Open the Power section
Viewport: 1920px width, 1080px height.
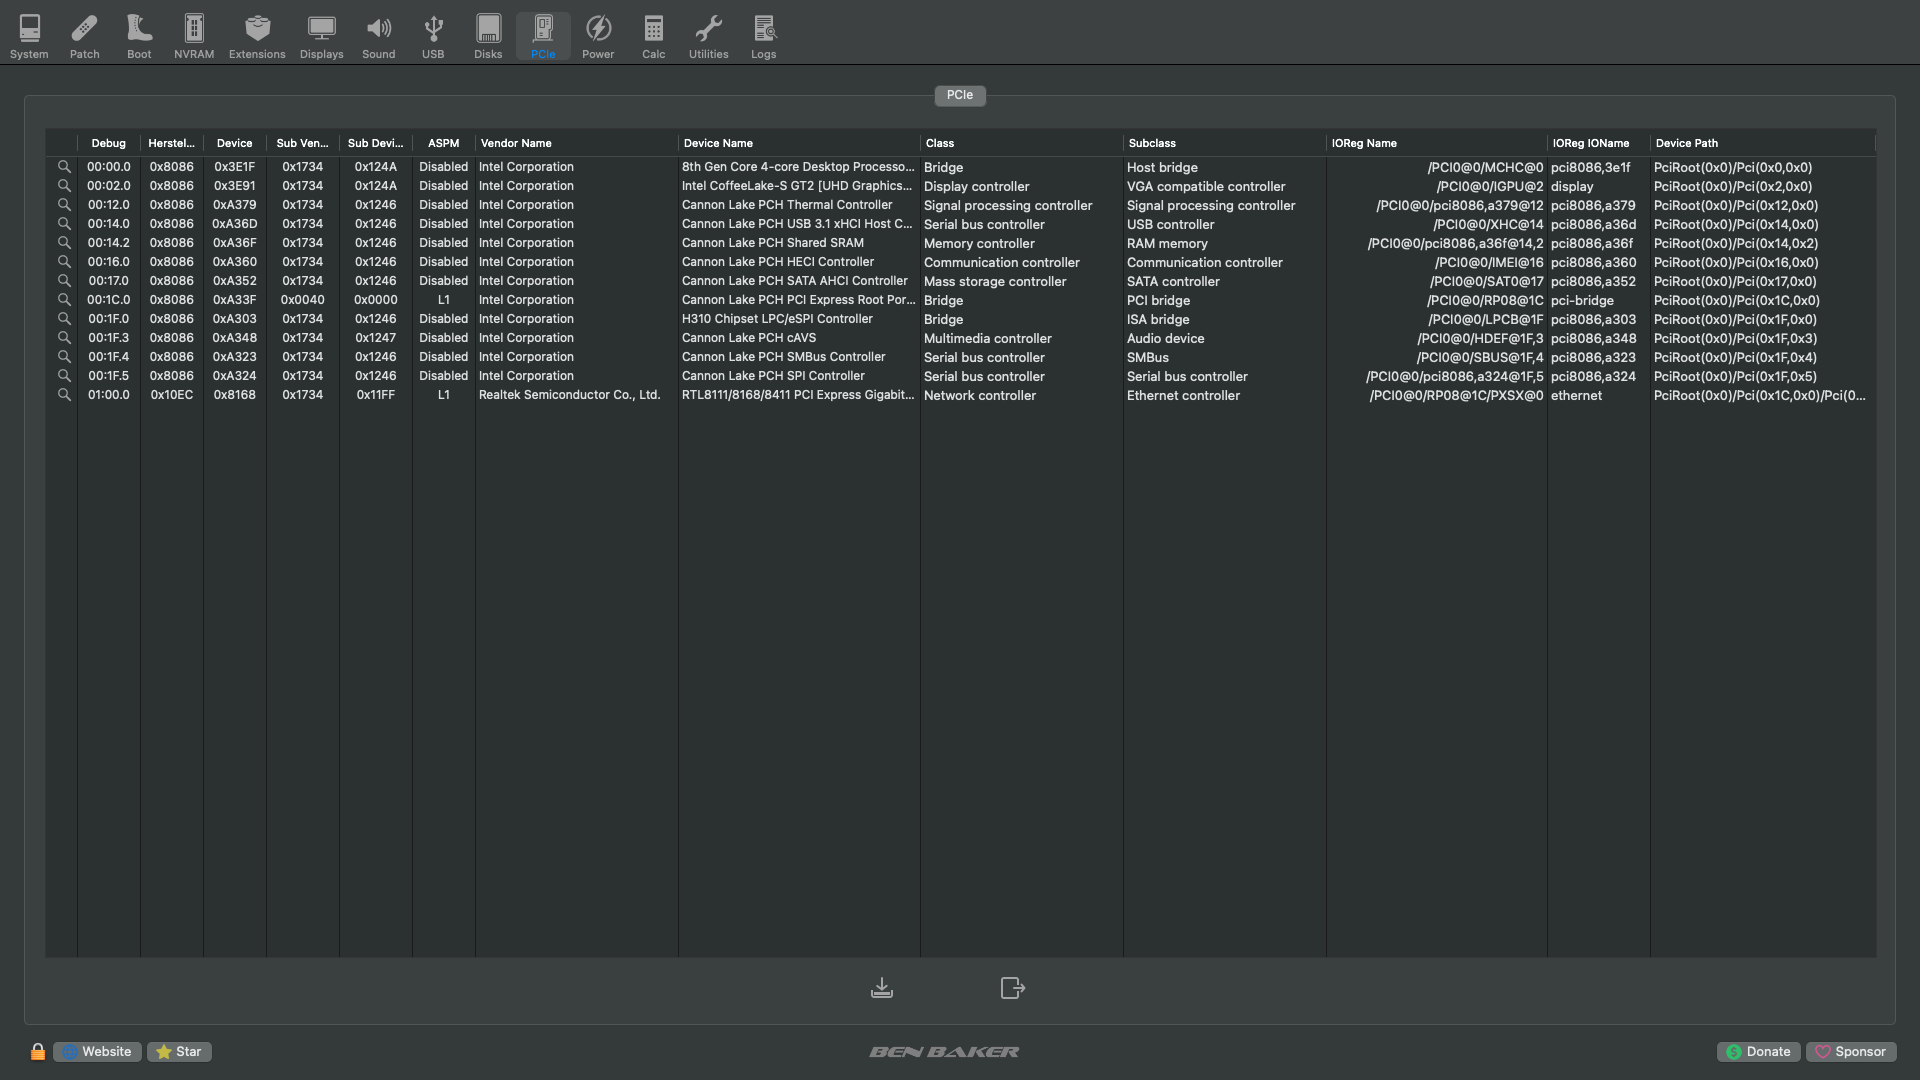(x=598, y=37)
